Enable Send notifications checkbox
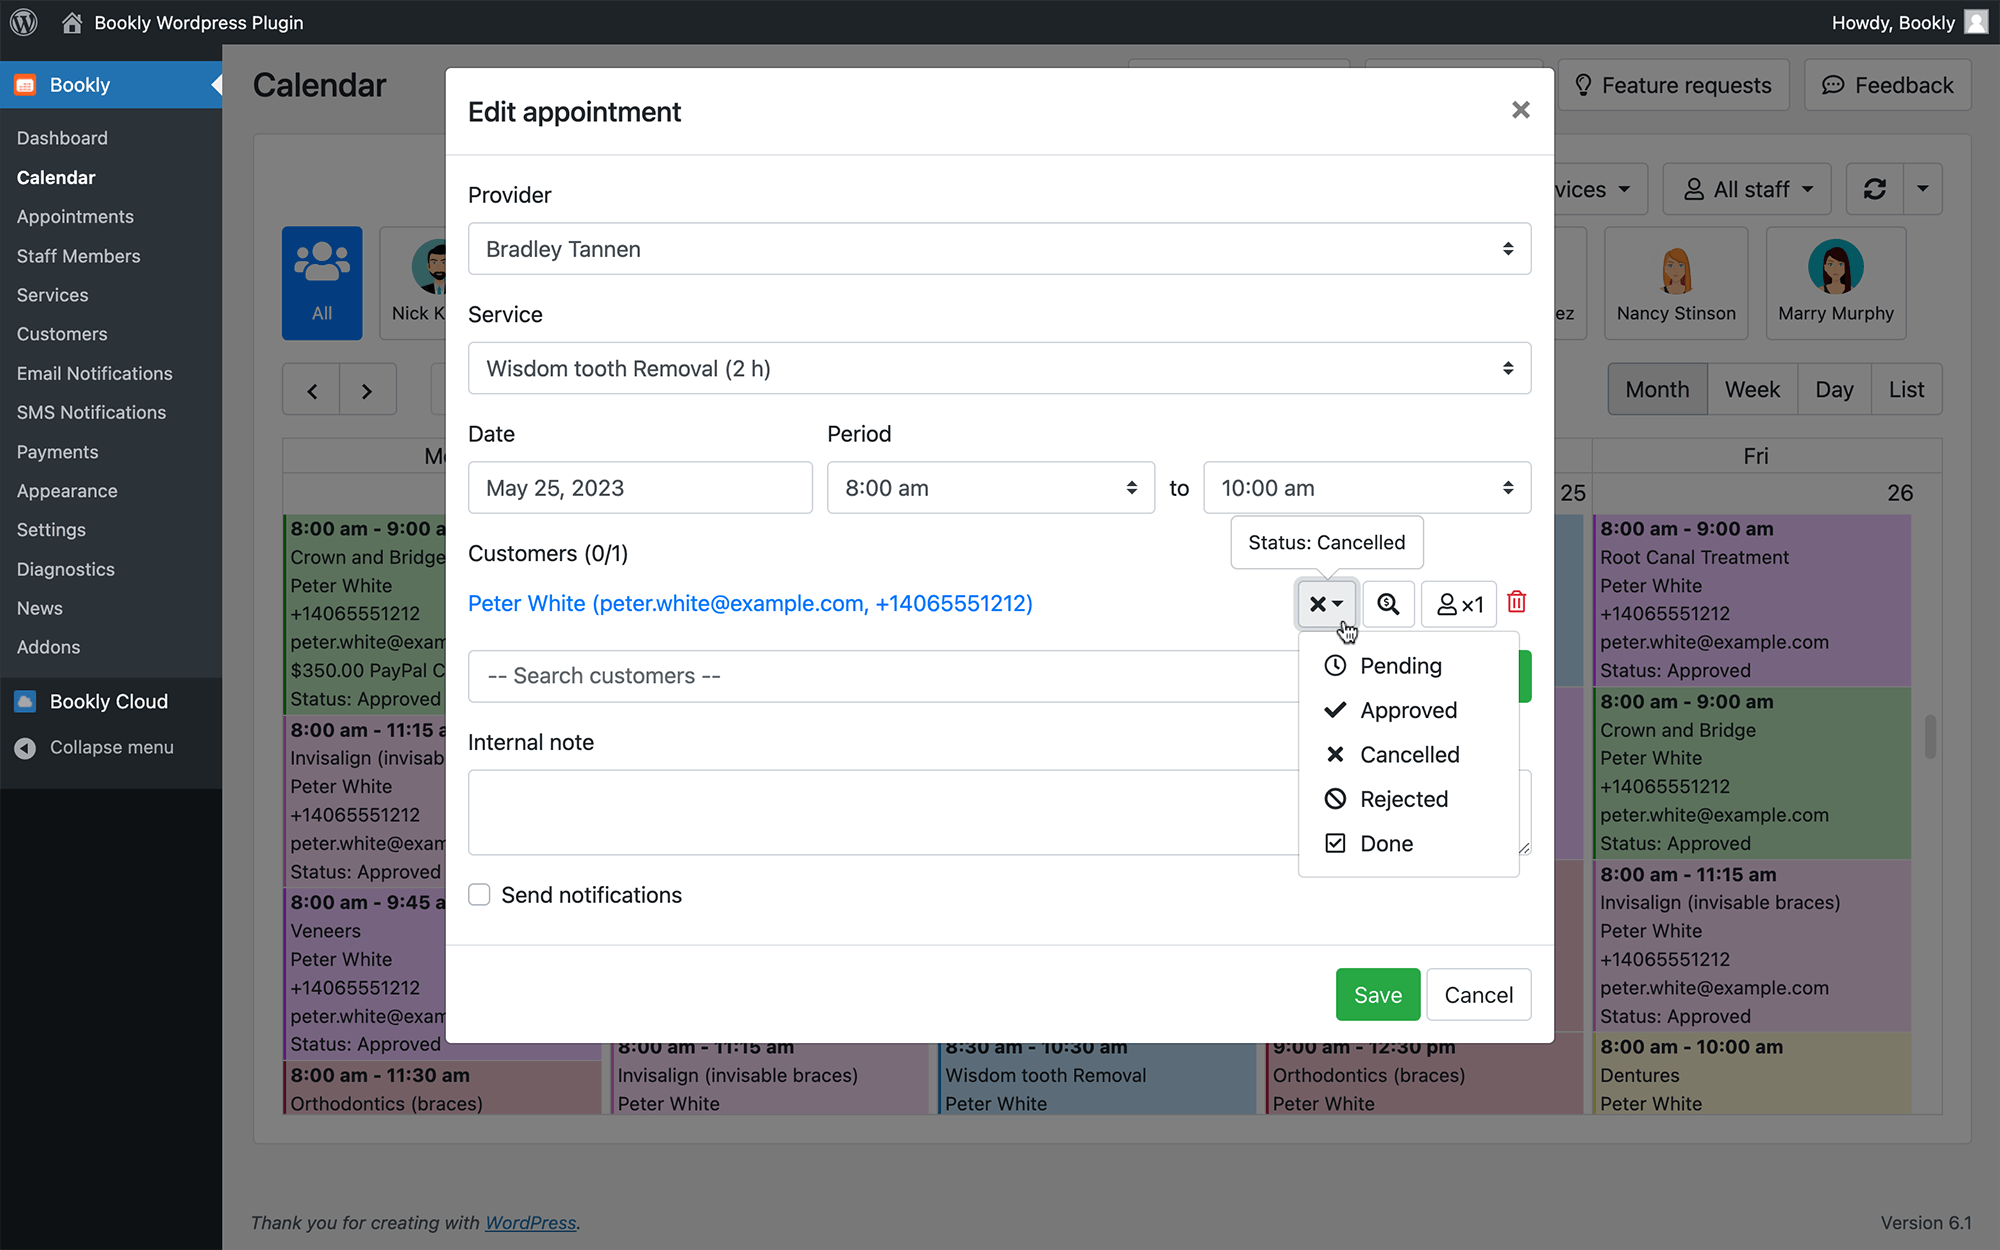2000x1250 pixels. pyautogui.click(x=479, y=895)
